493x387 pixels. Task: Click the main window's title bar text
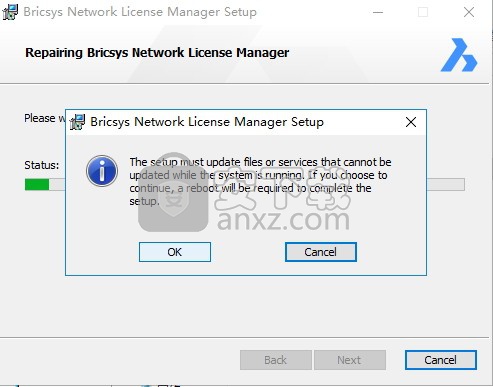[x=140, y=12]
